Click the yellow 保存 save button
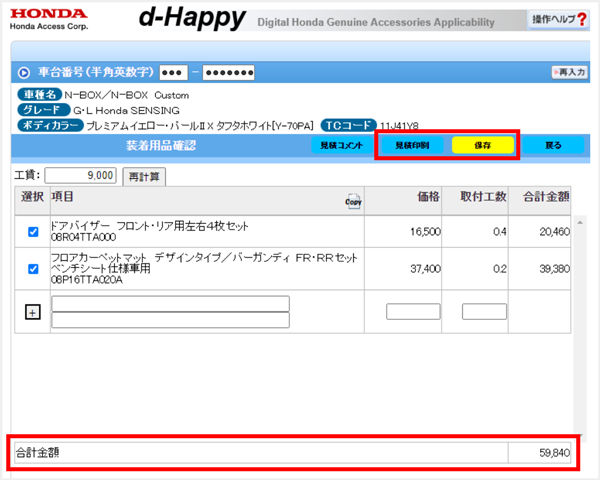600x480 pixels. pyautogui.click(x=483, y=145)
